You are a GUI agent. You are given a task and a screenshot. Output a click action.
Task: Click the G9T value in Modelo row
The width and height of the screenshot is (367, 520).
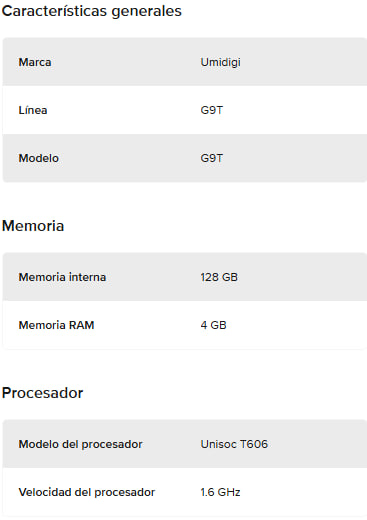click(211, 158)
